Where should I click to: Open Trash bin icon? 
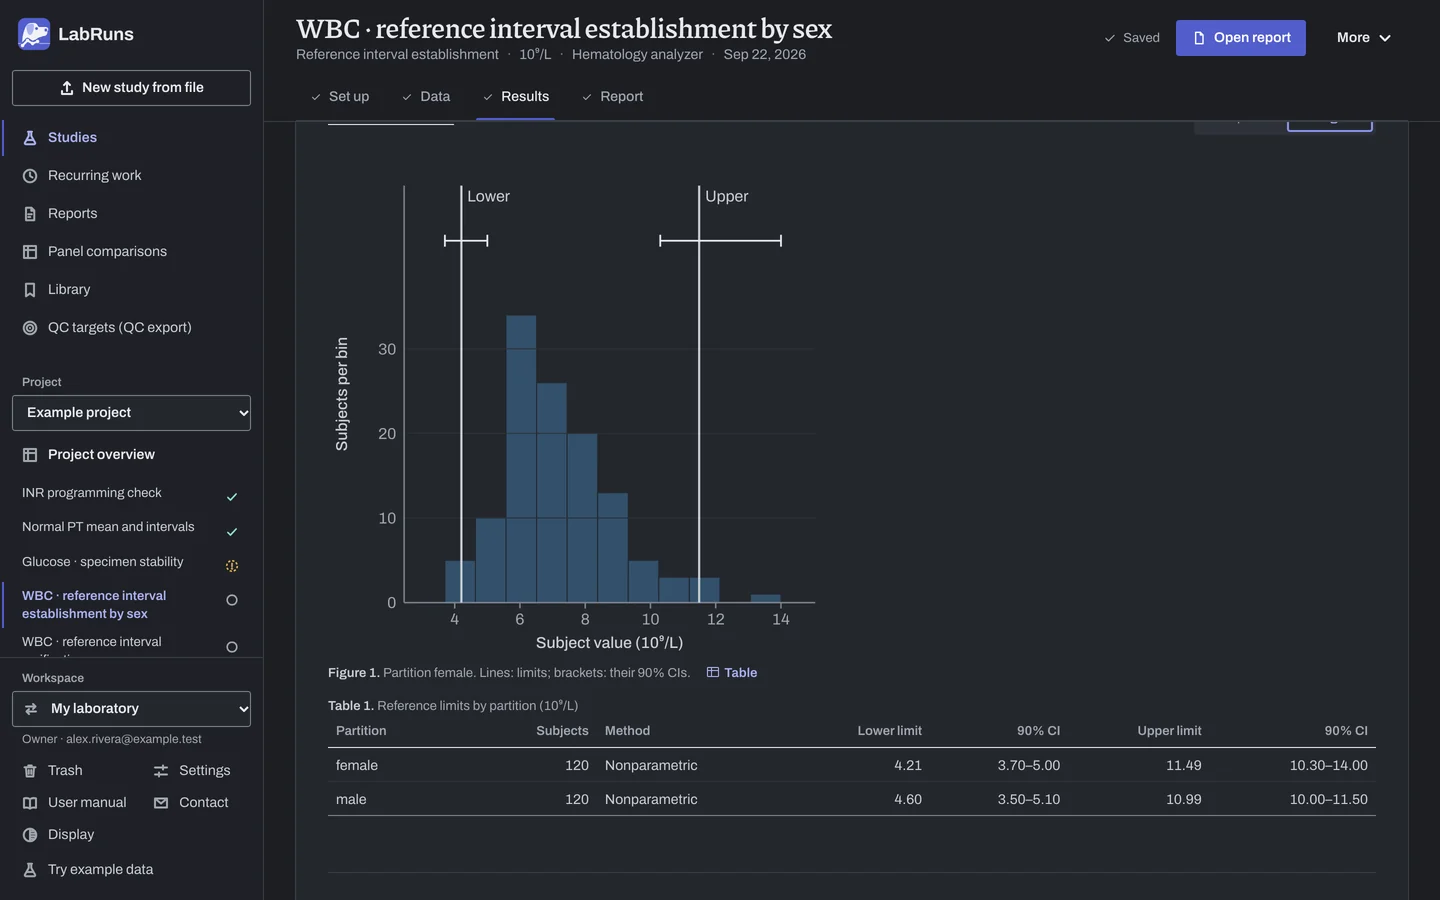pyautogui.click(x=30, y=771)
